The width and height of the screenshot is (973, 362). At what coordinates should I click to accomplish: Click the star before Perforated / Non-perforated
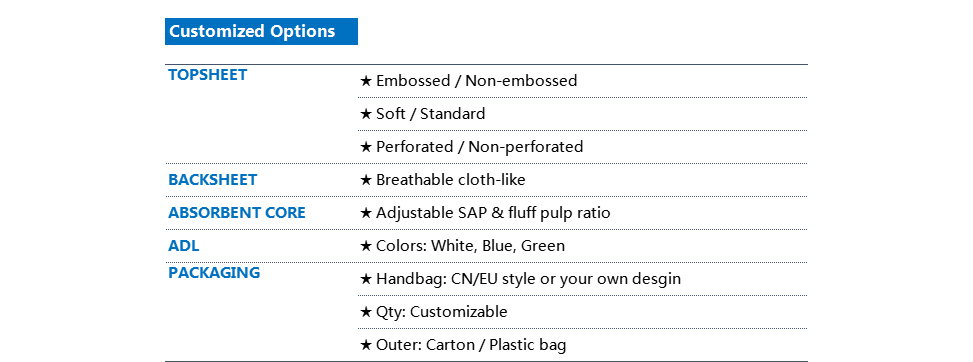coord(366,147)
